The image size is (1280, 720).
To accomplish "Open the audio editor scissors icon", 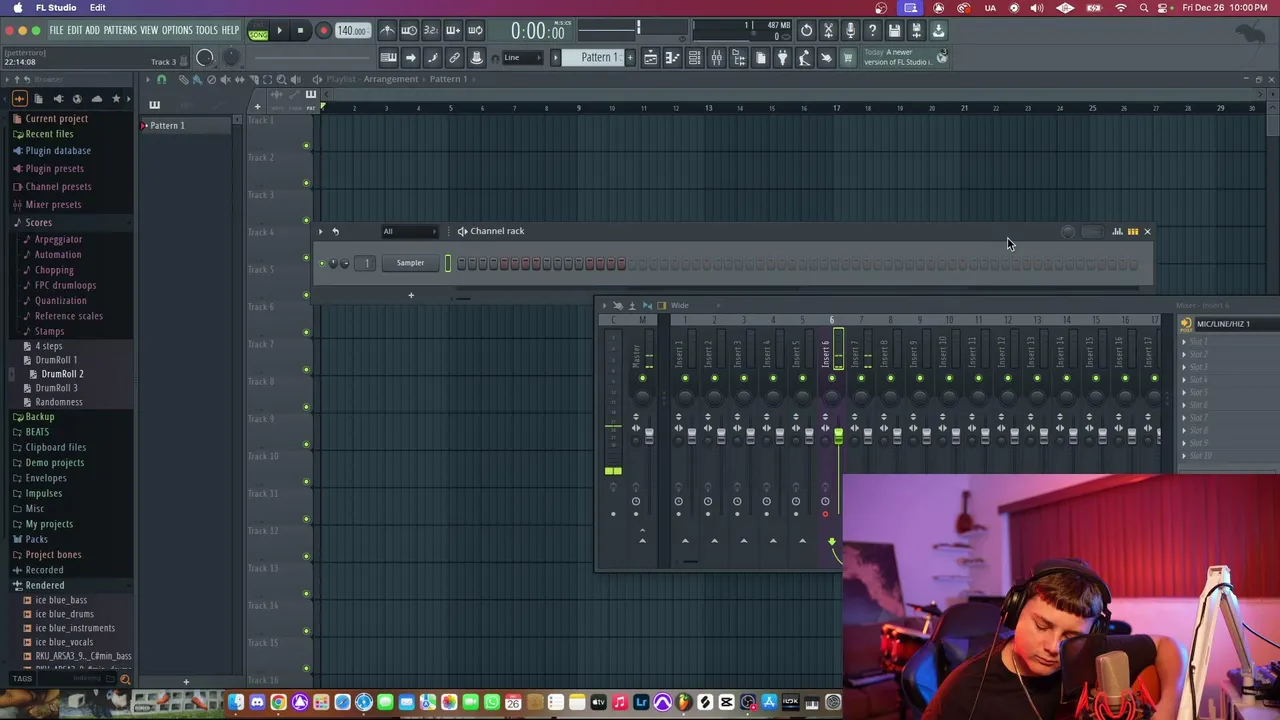I will 828,30.
